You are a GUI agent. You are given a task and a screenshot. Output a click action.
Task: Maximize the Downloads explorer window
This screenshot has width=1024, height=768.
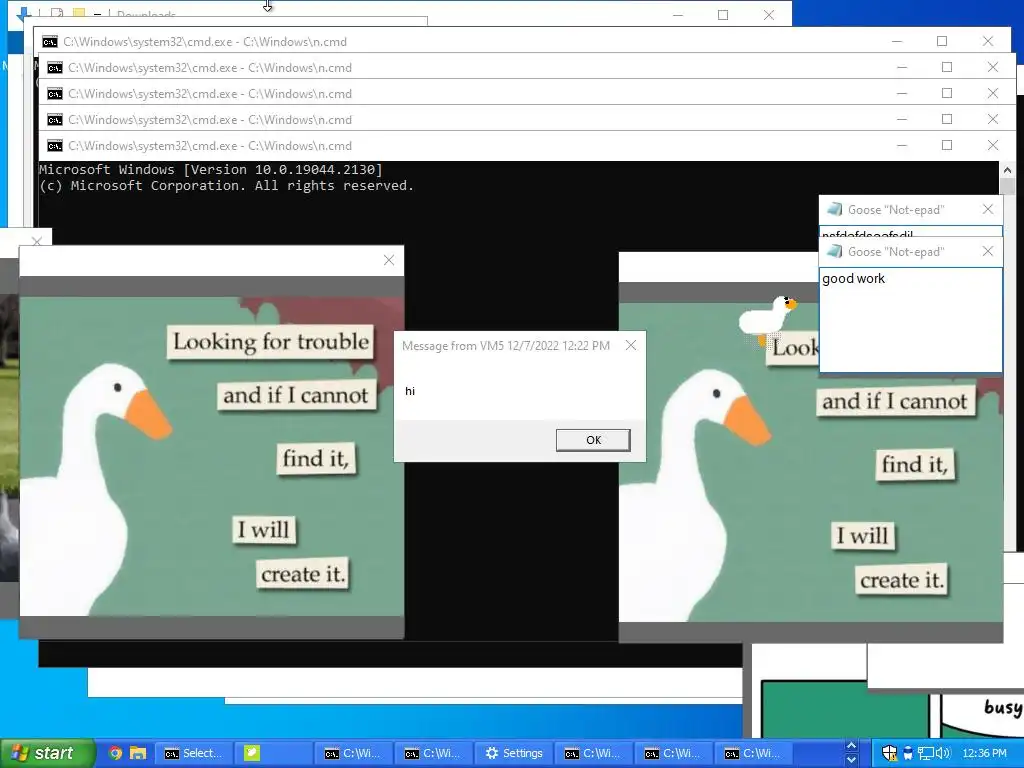pyautogui.click(x=723, y=14)
